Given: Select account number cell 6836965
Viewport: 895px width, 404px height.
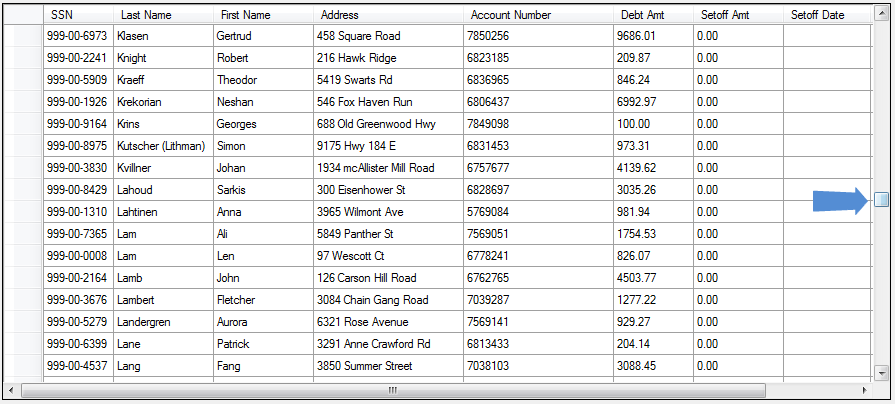Looking at the screenshot, I should [x=538, y=80].
